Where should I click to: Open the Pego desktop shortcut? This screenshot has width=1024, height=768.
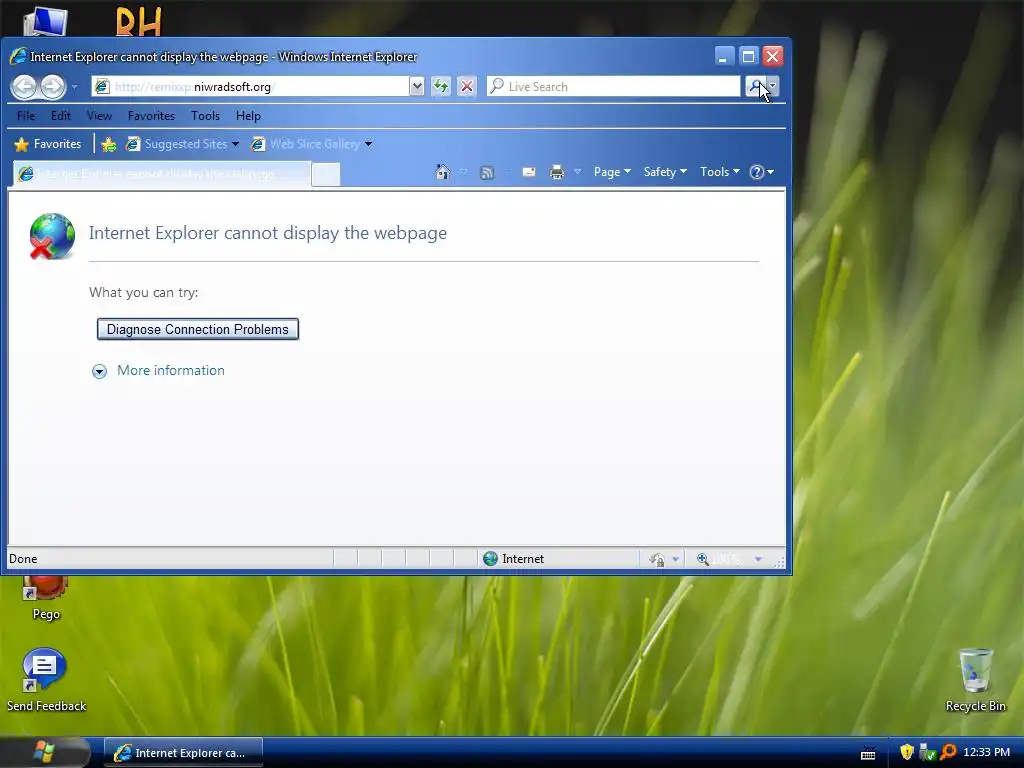[x=46, y=596]
